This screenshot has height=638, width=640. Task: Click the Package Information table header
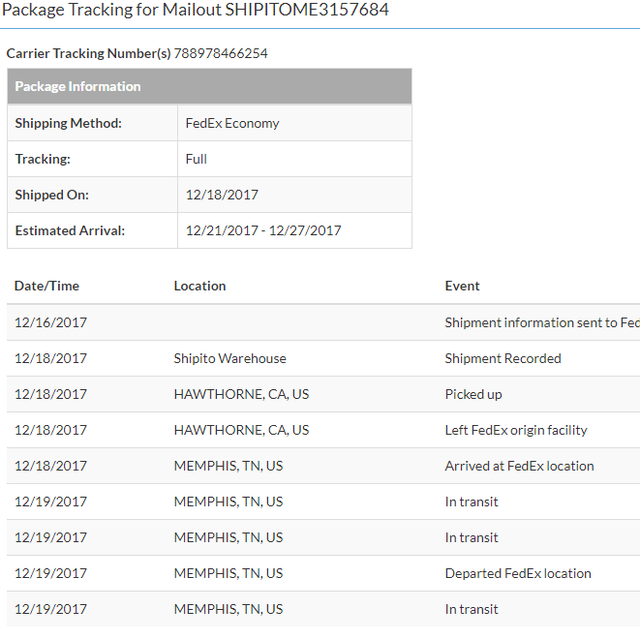click(209, 86)
